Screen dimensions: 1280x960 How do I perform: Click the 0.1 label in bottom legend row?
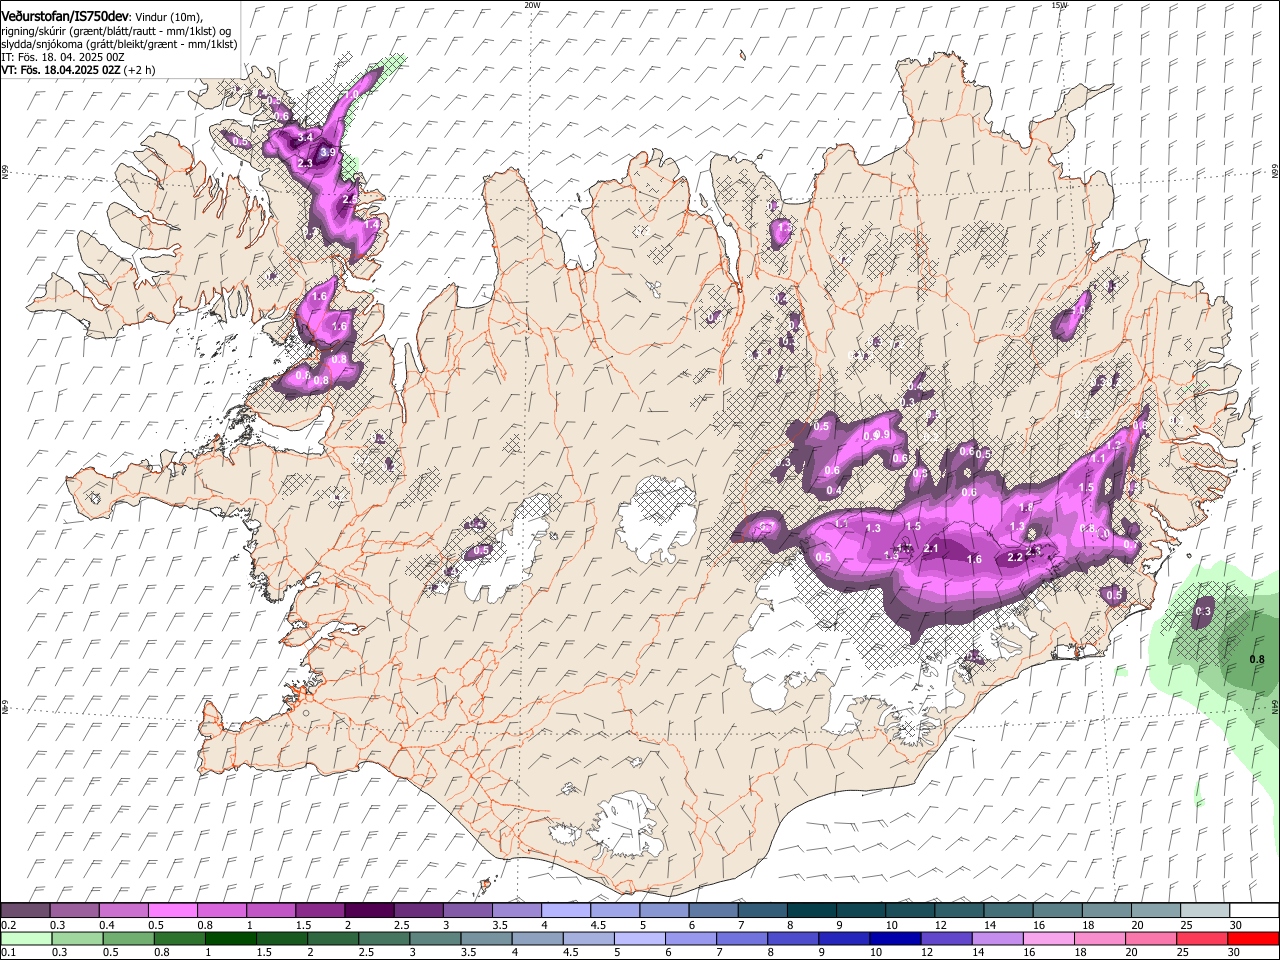tap(9, 953)
